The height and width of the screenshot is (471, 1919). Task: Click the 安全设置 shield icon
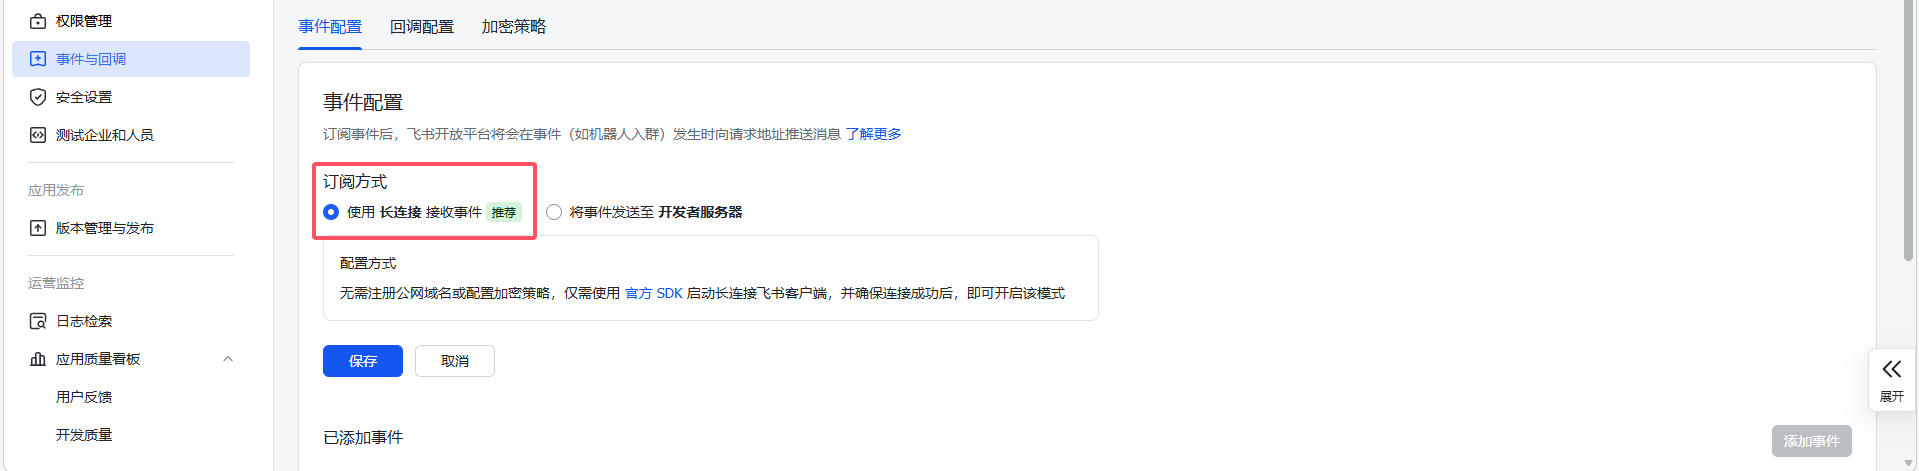[38, 97]
